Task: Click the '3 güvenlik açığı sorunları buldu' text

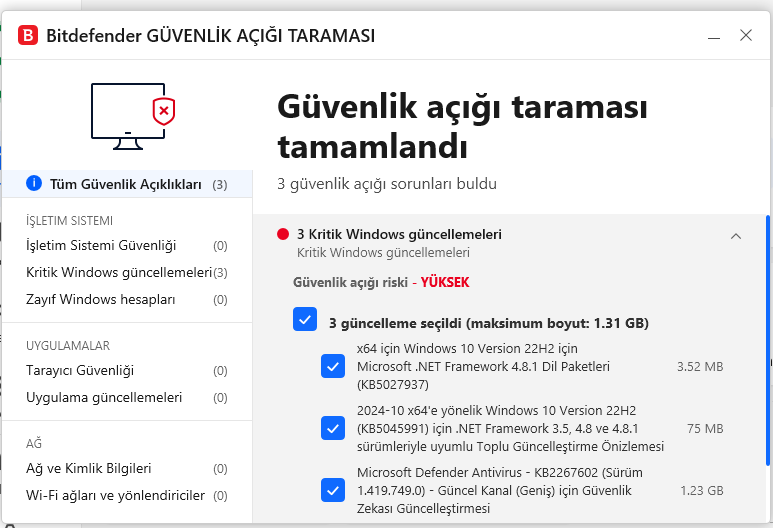Action: (x=387, y=184)
